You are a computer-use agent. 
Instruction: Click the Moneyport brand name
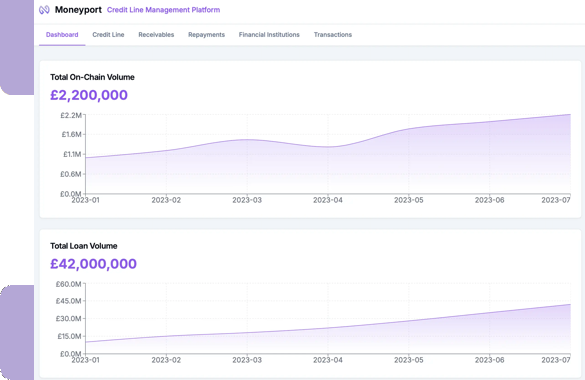point(78,10)
